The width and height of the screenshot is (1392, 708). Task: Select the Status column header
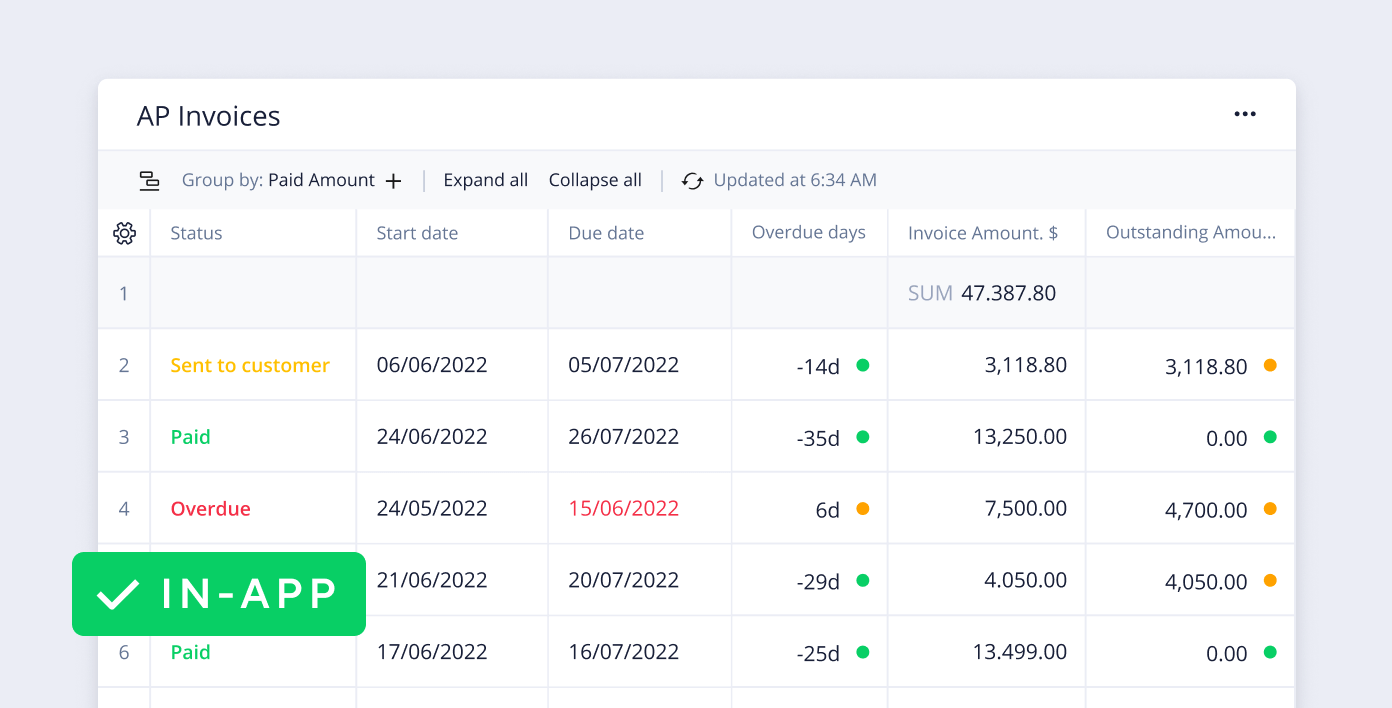tap(196, 232)
